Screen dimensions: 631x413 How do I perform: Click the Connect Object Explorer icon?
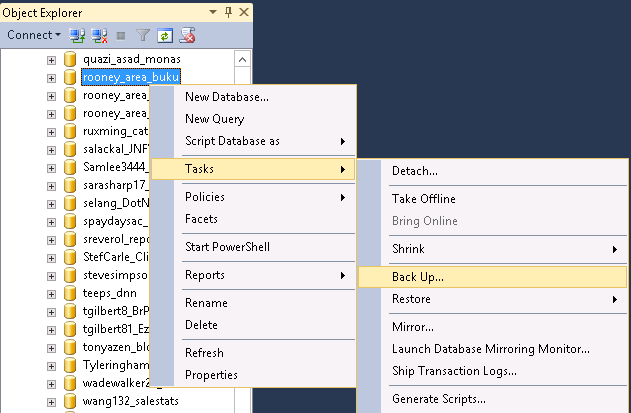pos(77,35)
